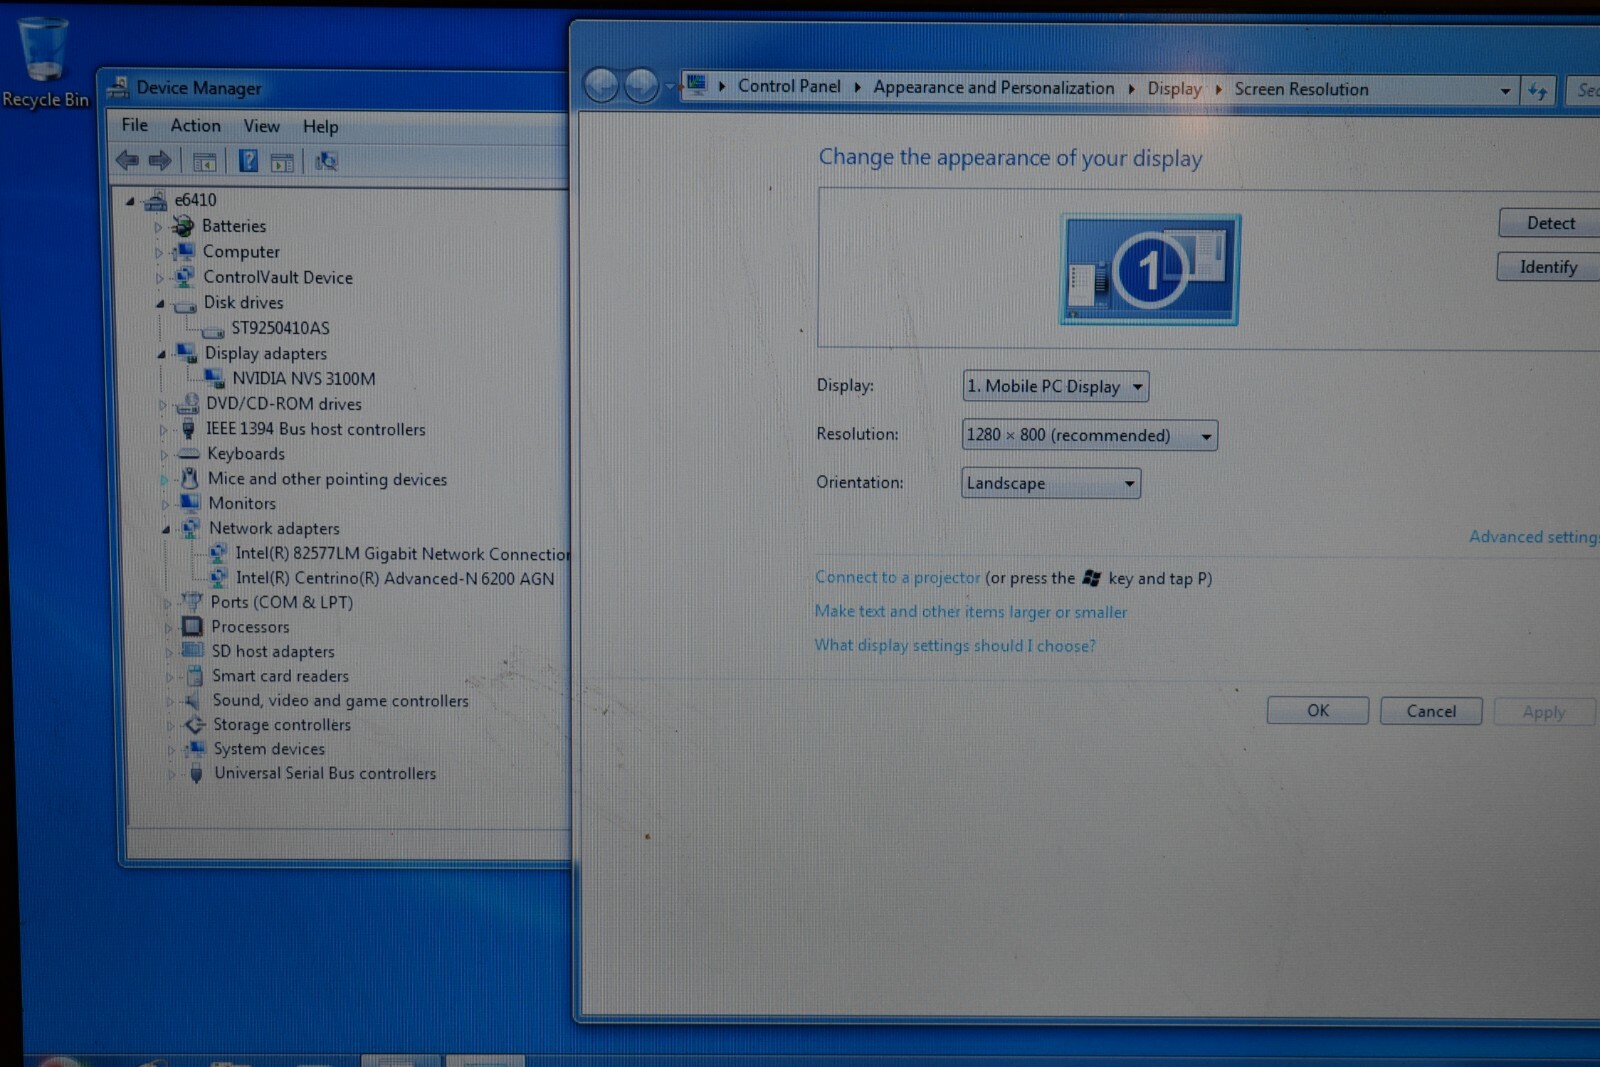Click the Connect to a projector link

tap(897, 577)
